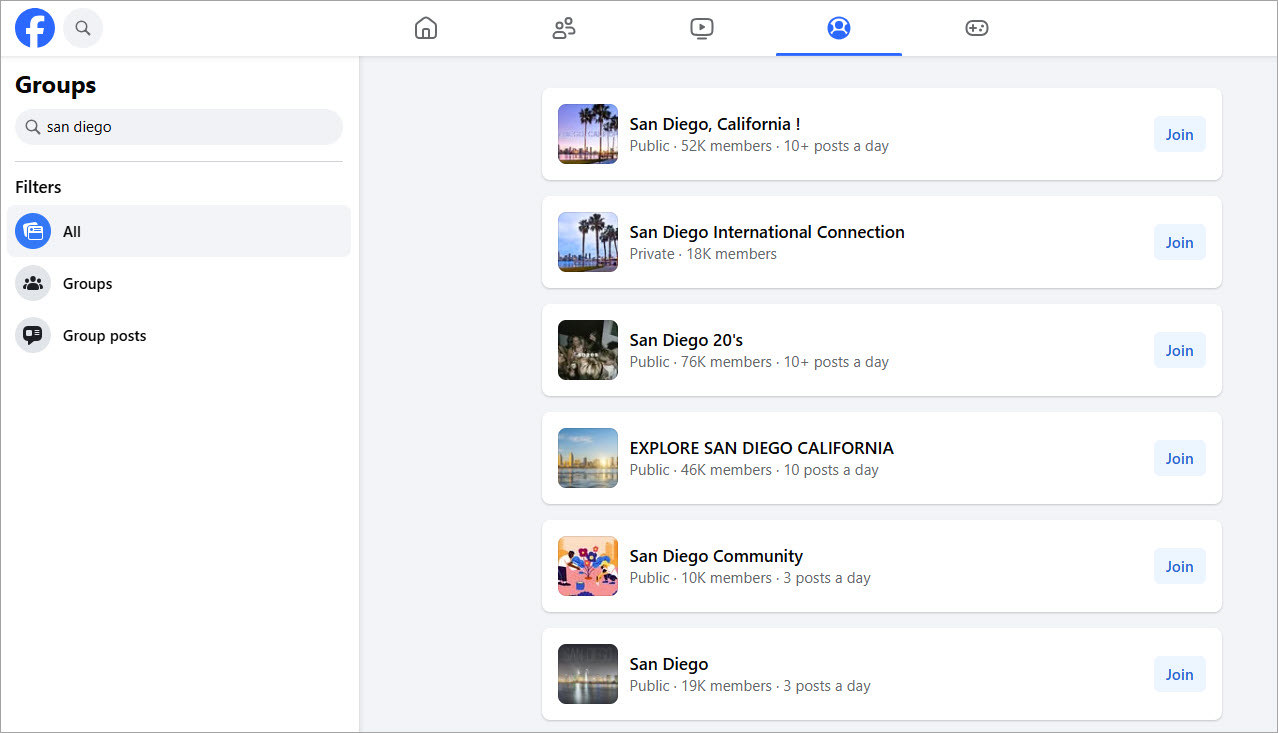Filter results by Group posts
Viewport: 1278px width, 733px height.
179,335
